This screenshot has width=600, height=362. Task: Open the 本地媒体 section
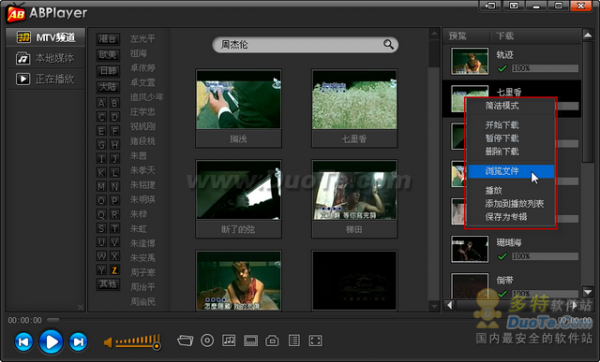(x=46, y=58)
